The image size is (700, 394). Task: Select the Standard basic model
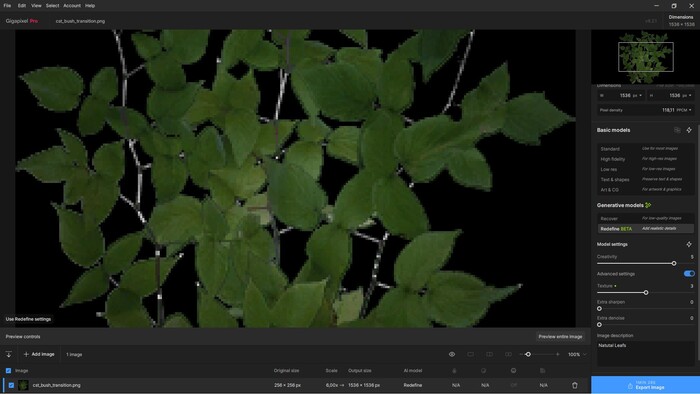646,149
